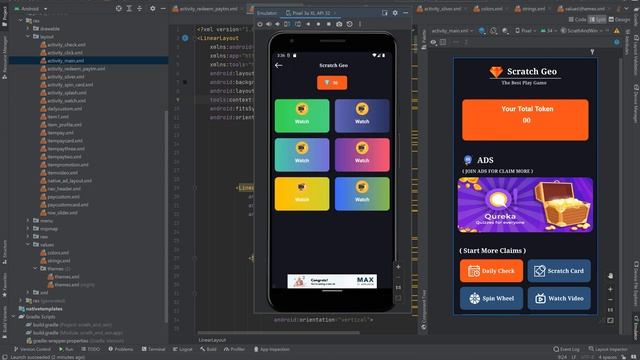The height and width of the screenshot is (360, 640).
Task: Open strings.xml editor tab
Action: pos(531,9)
